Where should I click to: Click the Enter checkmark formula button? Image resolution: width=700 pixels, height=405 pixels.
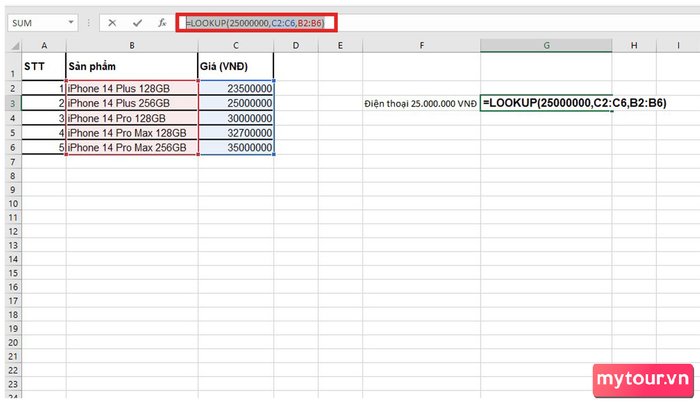[137, 23]
